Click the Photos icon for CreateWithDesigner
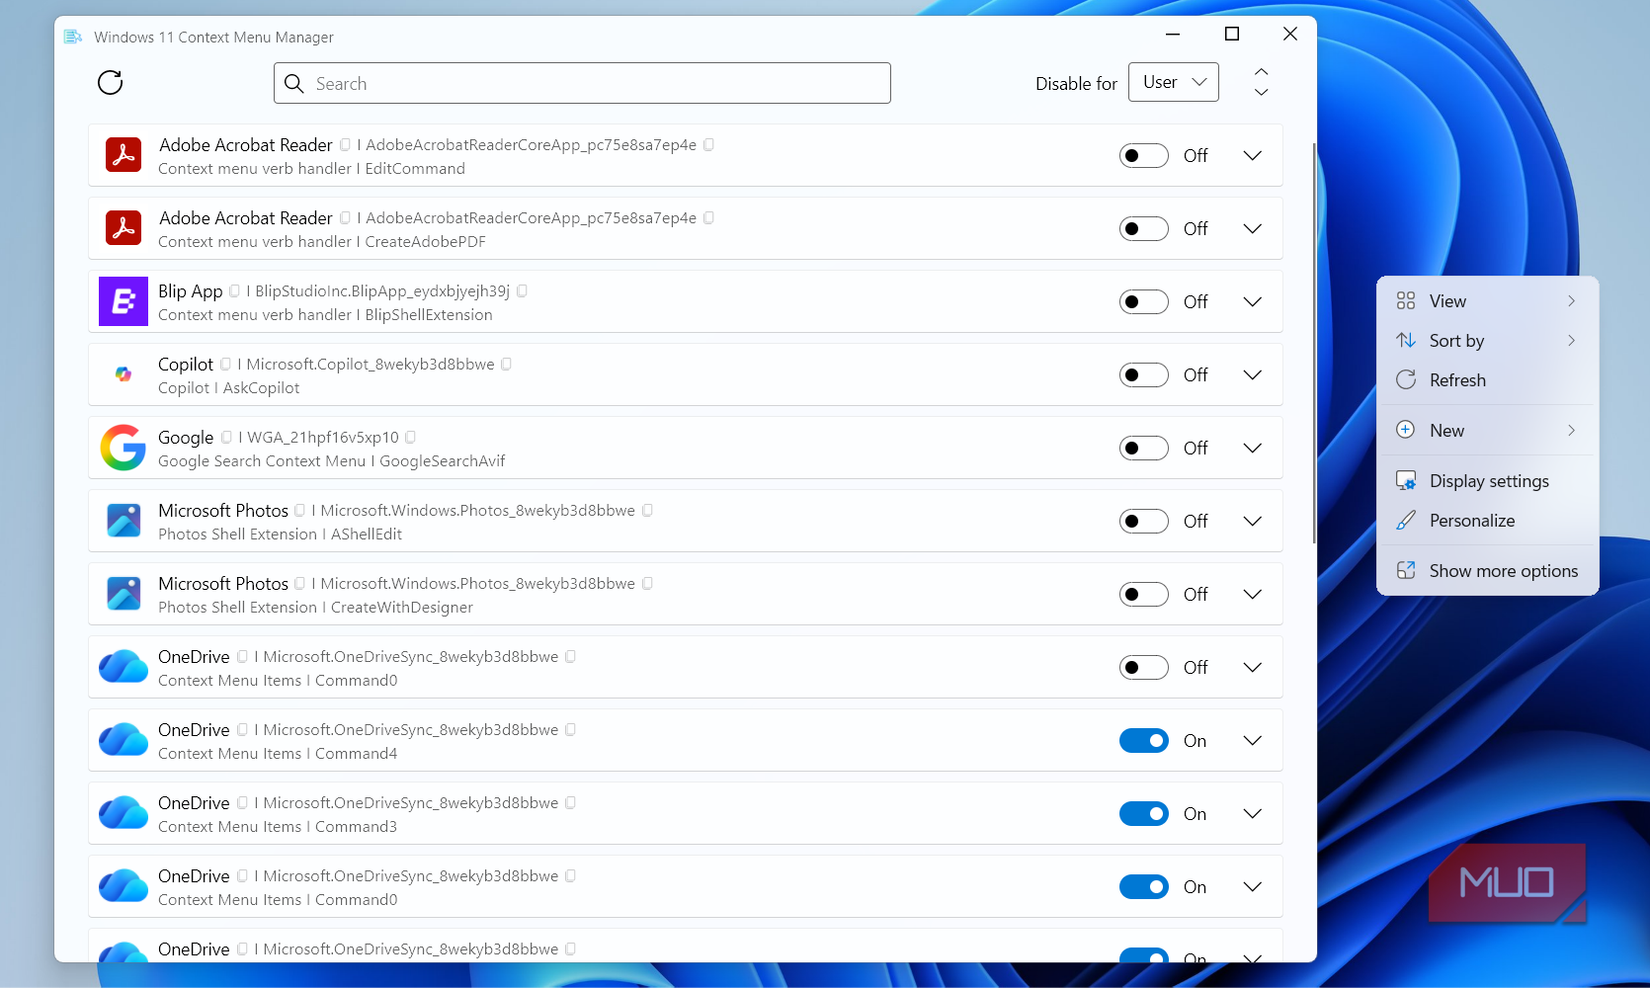The image size is (1650, 988). (123, 593)
